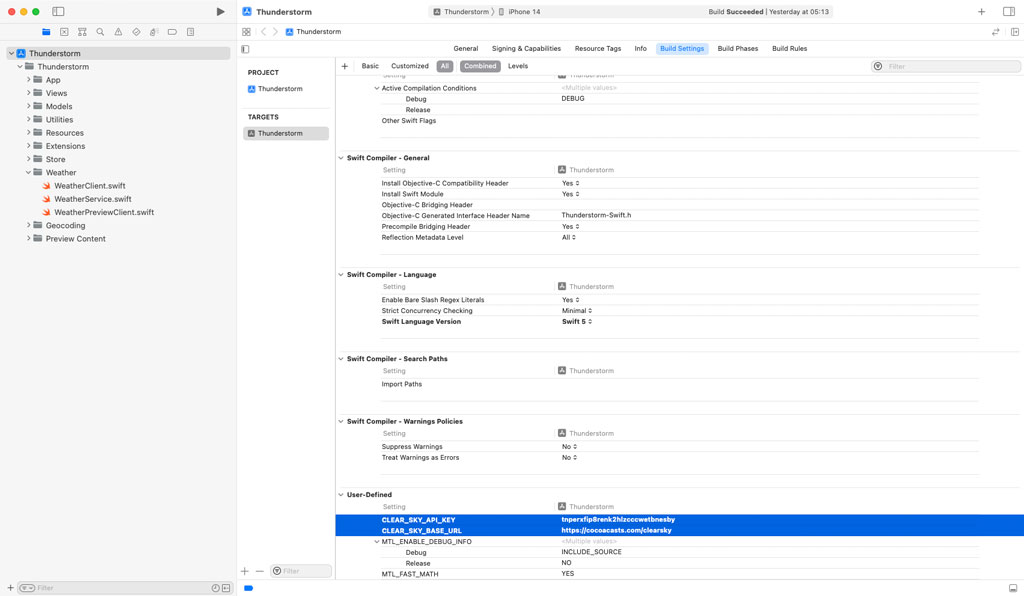Switch to the Build Phases tab
1024x596 pixels.
737,48
